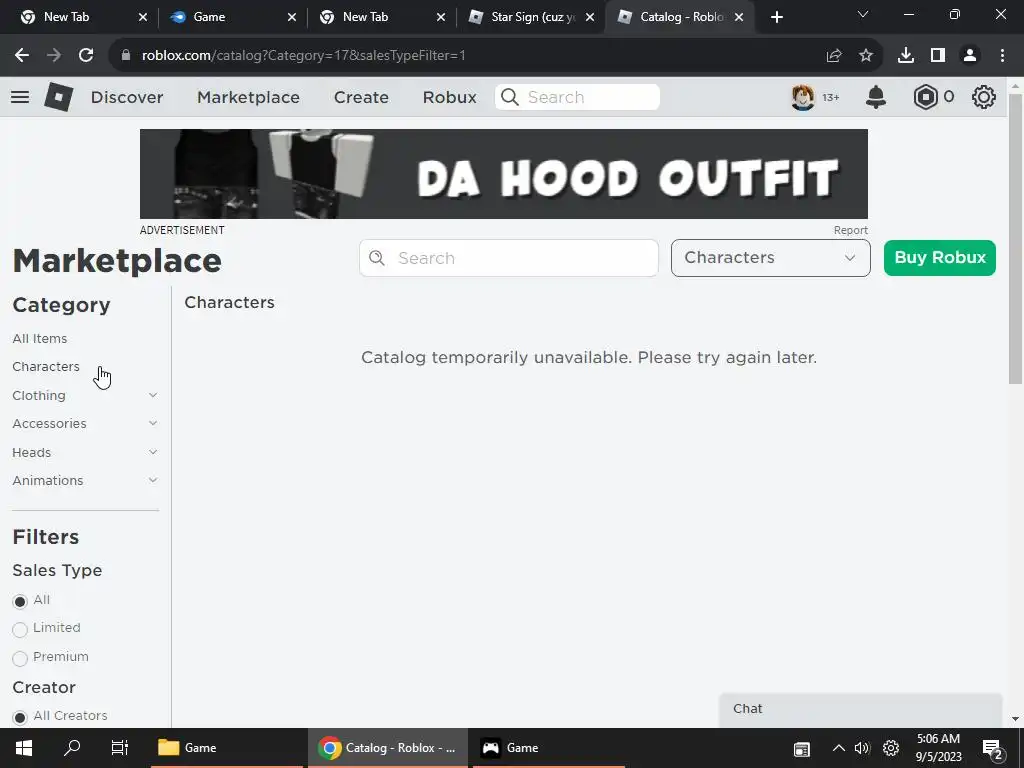This screenshot has width=1024, height=768.
Task: Open the Chrome three-dot menu
Action: tap(1002, 56)
